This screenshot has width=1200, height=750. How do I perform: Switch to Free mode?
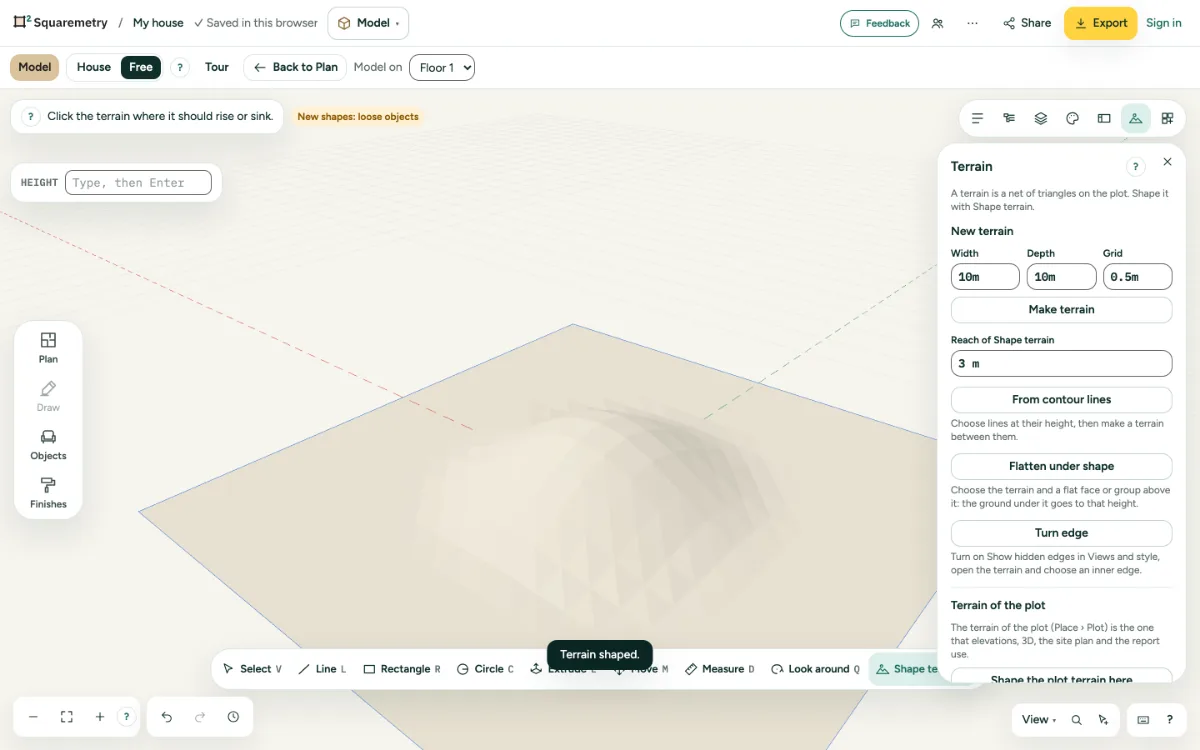[x=141, y=67]
